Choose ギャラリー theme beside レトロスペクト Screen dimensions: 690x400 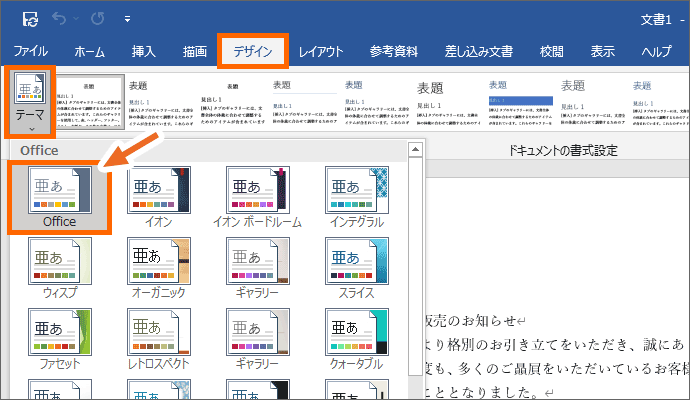pos(257,339)
